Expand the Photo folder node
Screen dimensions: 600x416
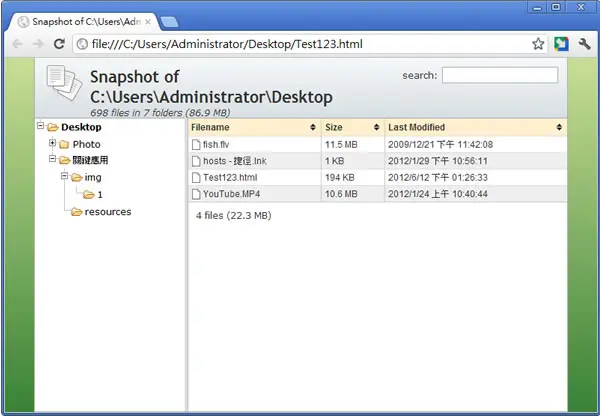[x=52, y=143]
